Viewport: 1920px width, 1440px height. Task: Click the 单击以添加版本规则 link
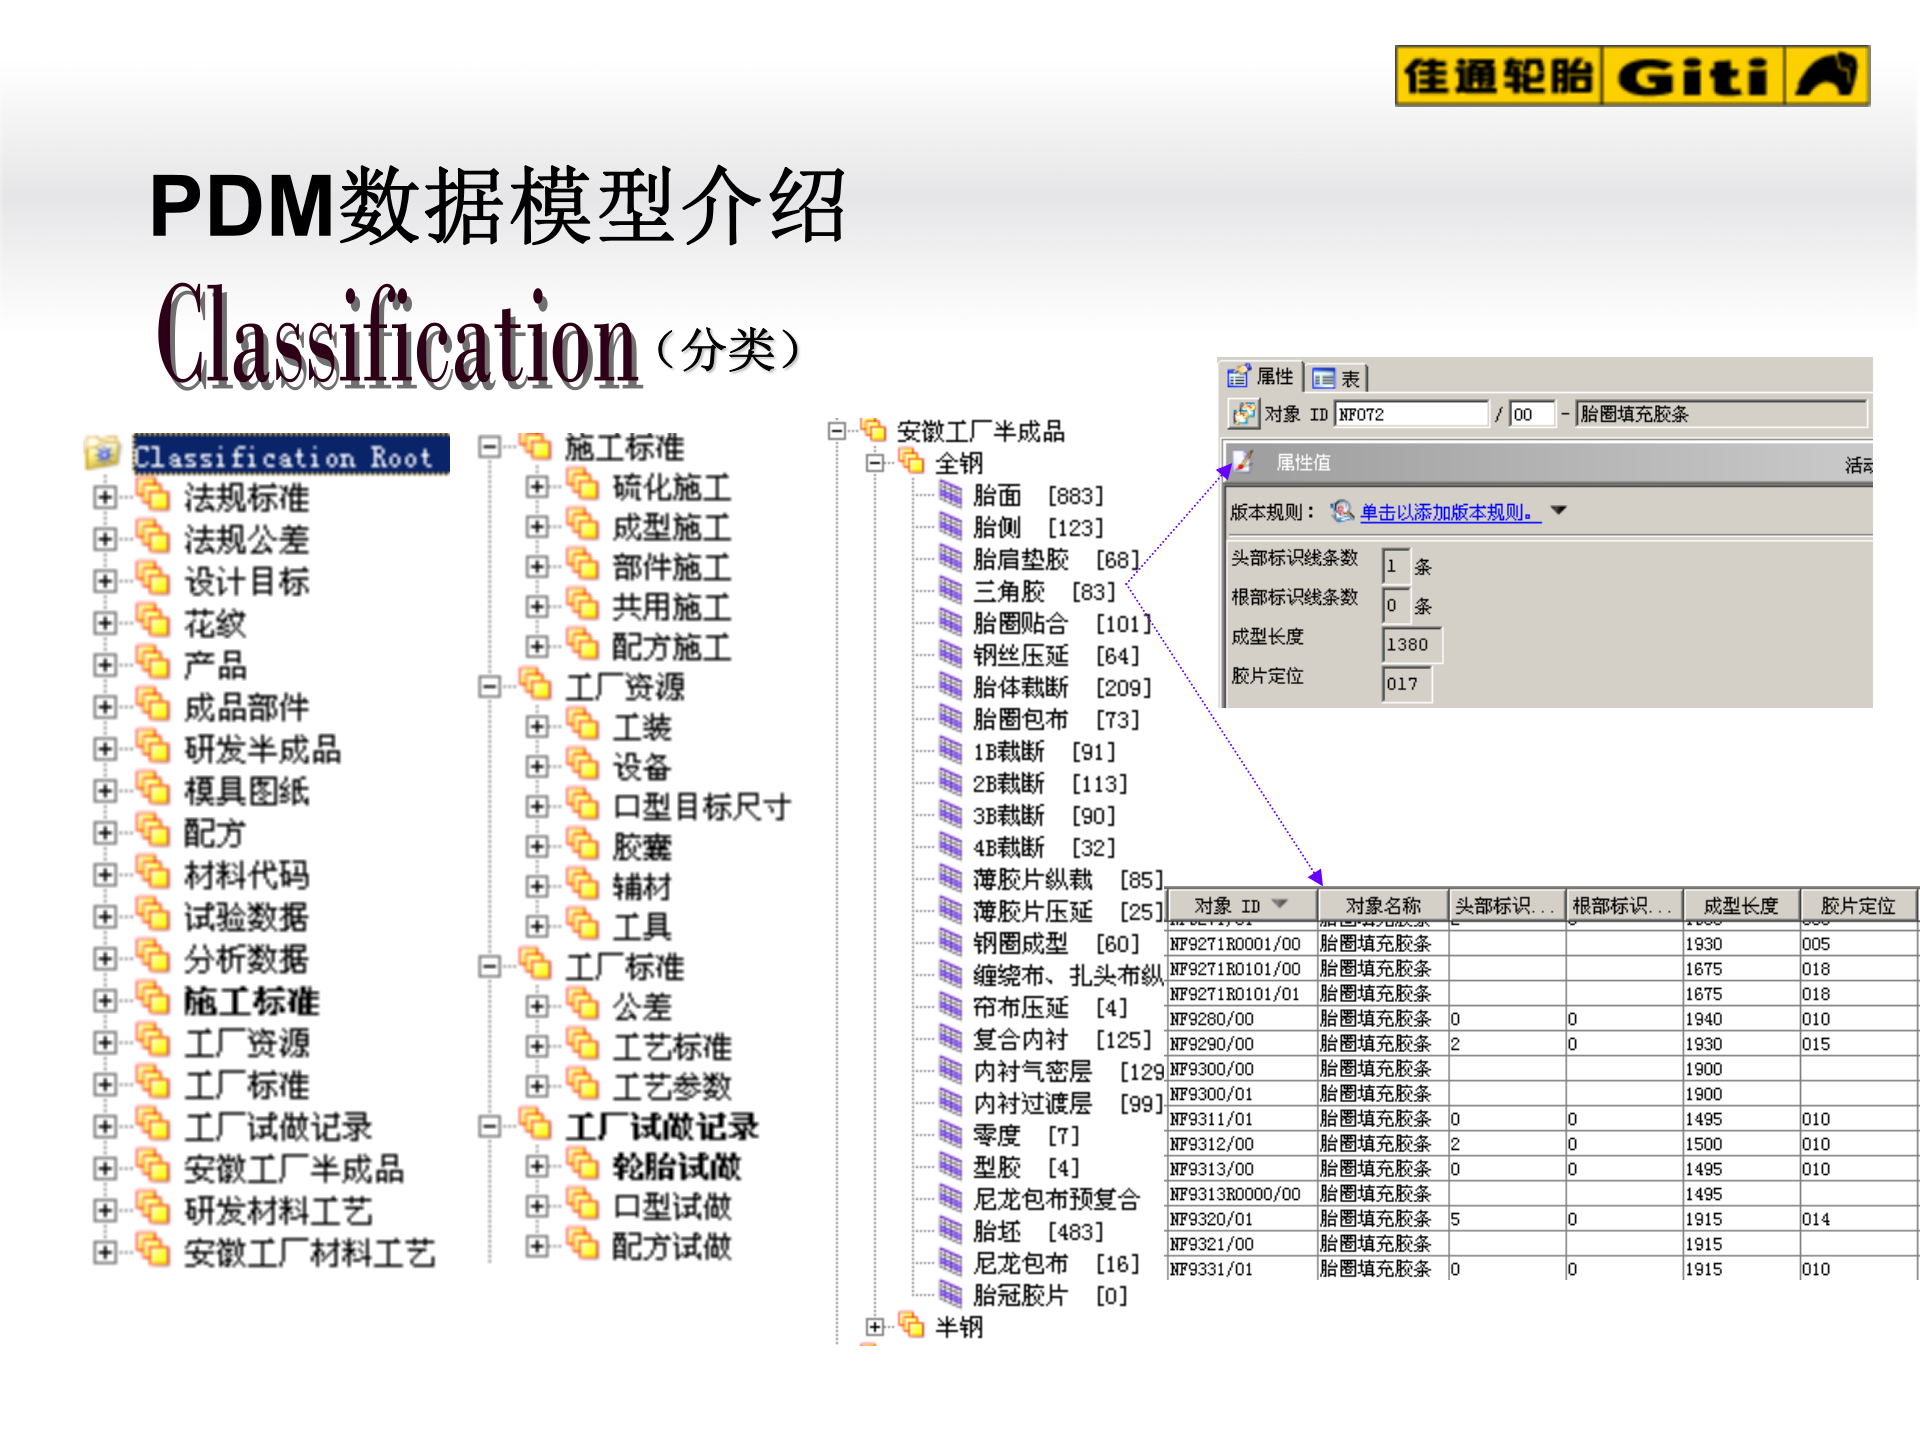point(1450,511)
